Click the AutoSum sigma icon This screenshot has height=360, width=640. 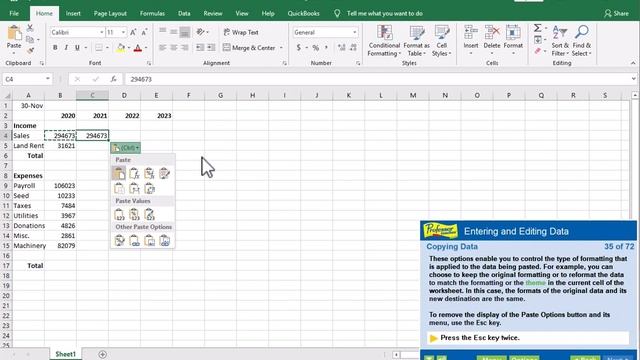[538, 28]
